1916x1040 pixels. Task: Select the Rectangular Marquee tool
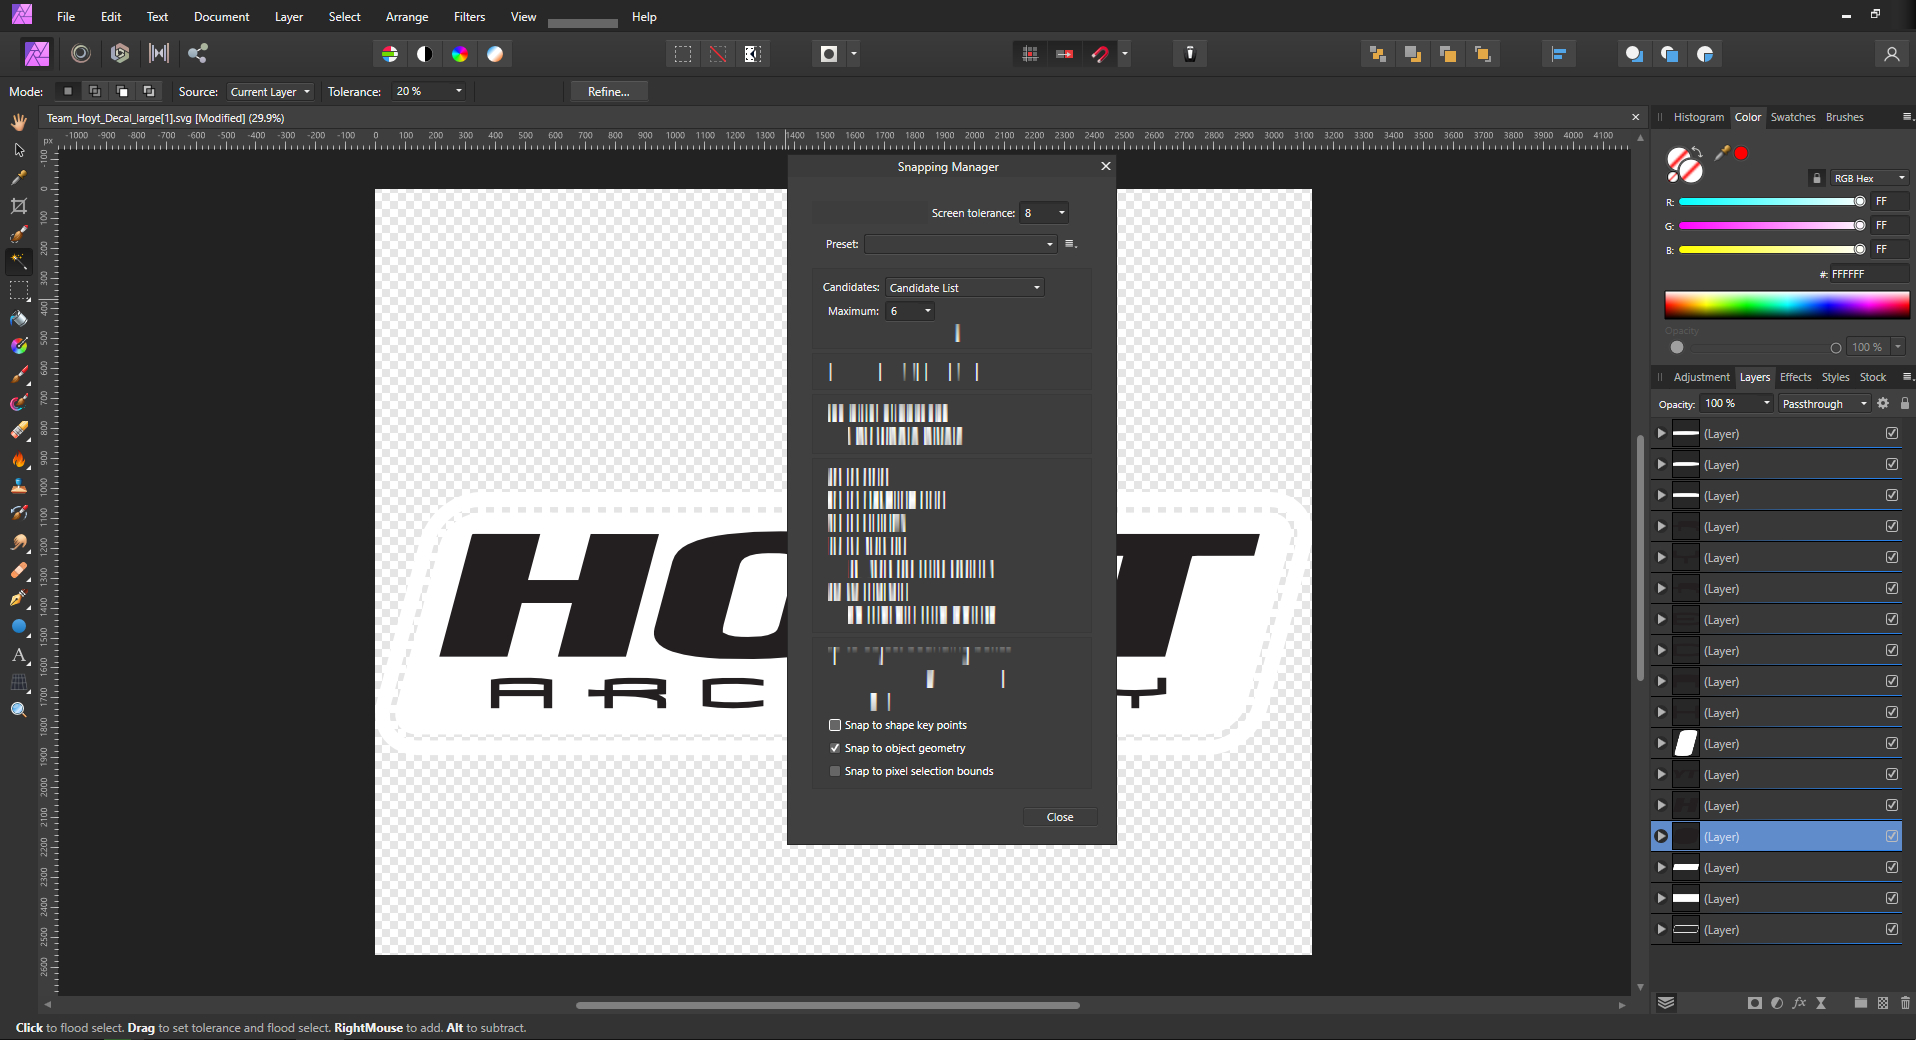19,291
